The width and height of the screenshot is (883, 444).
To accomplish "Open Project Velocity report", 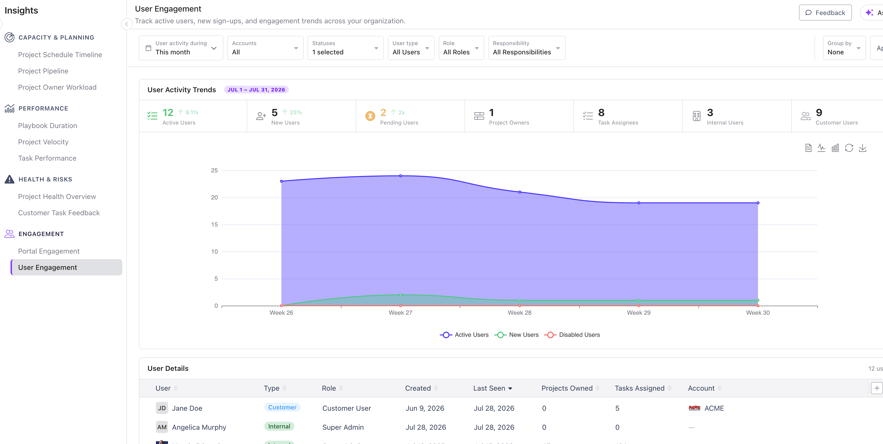I will (43, 142).
